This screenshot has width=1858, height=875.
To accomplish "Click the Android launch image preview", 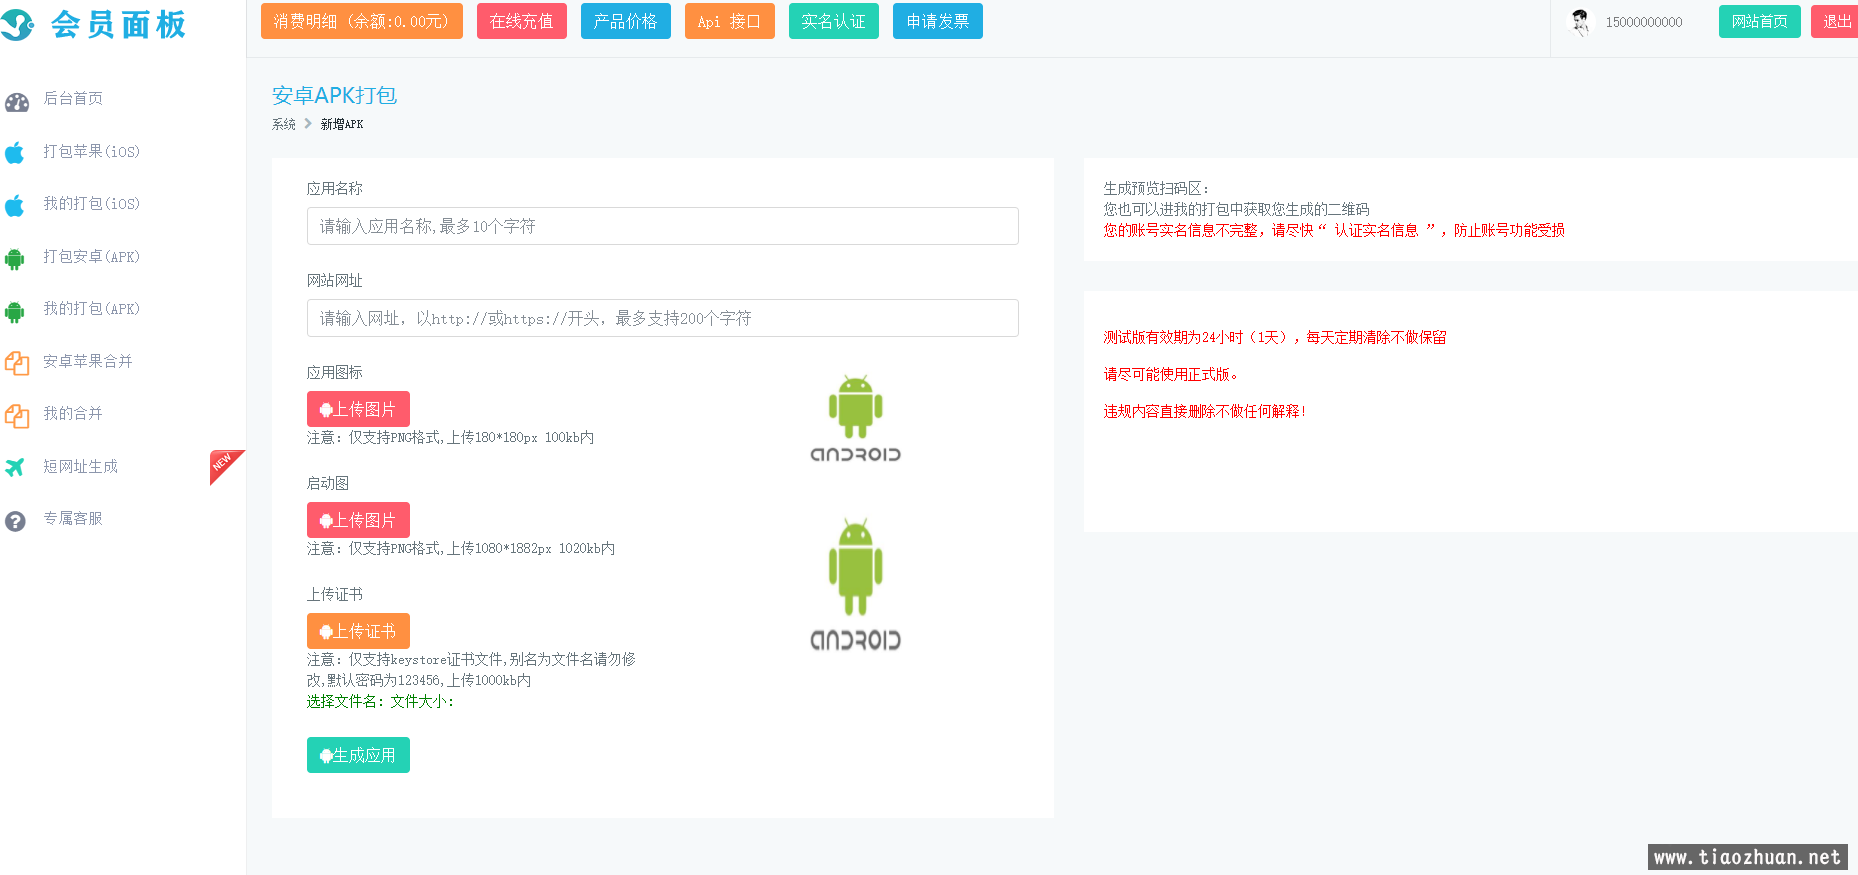I will (855, 584).
